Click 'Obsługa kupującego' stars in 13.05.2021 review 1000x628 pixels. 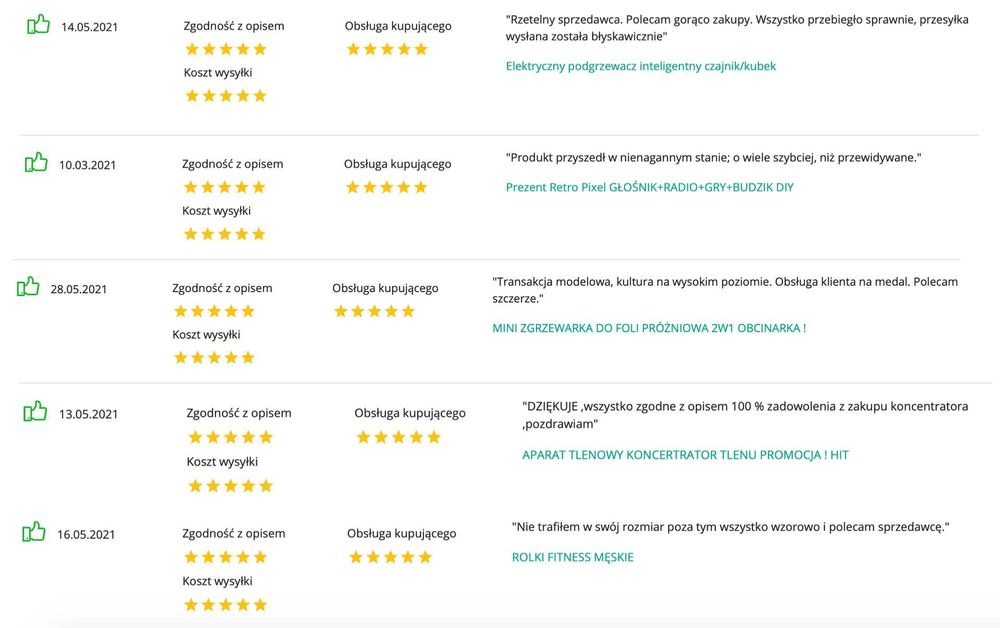(398, 437)
